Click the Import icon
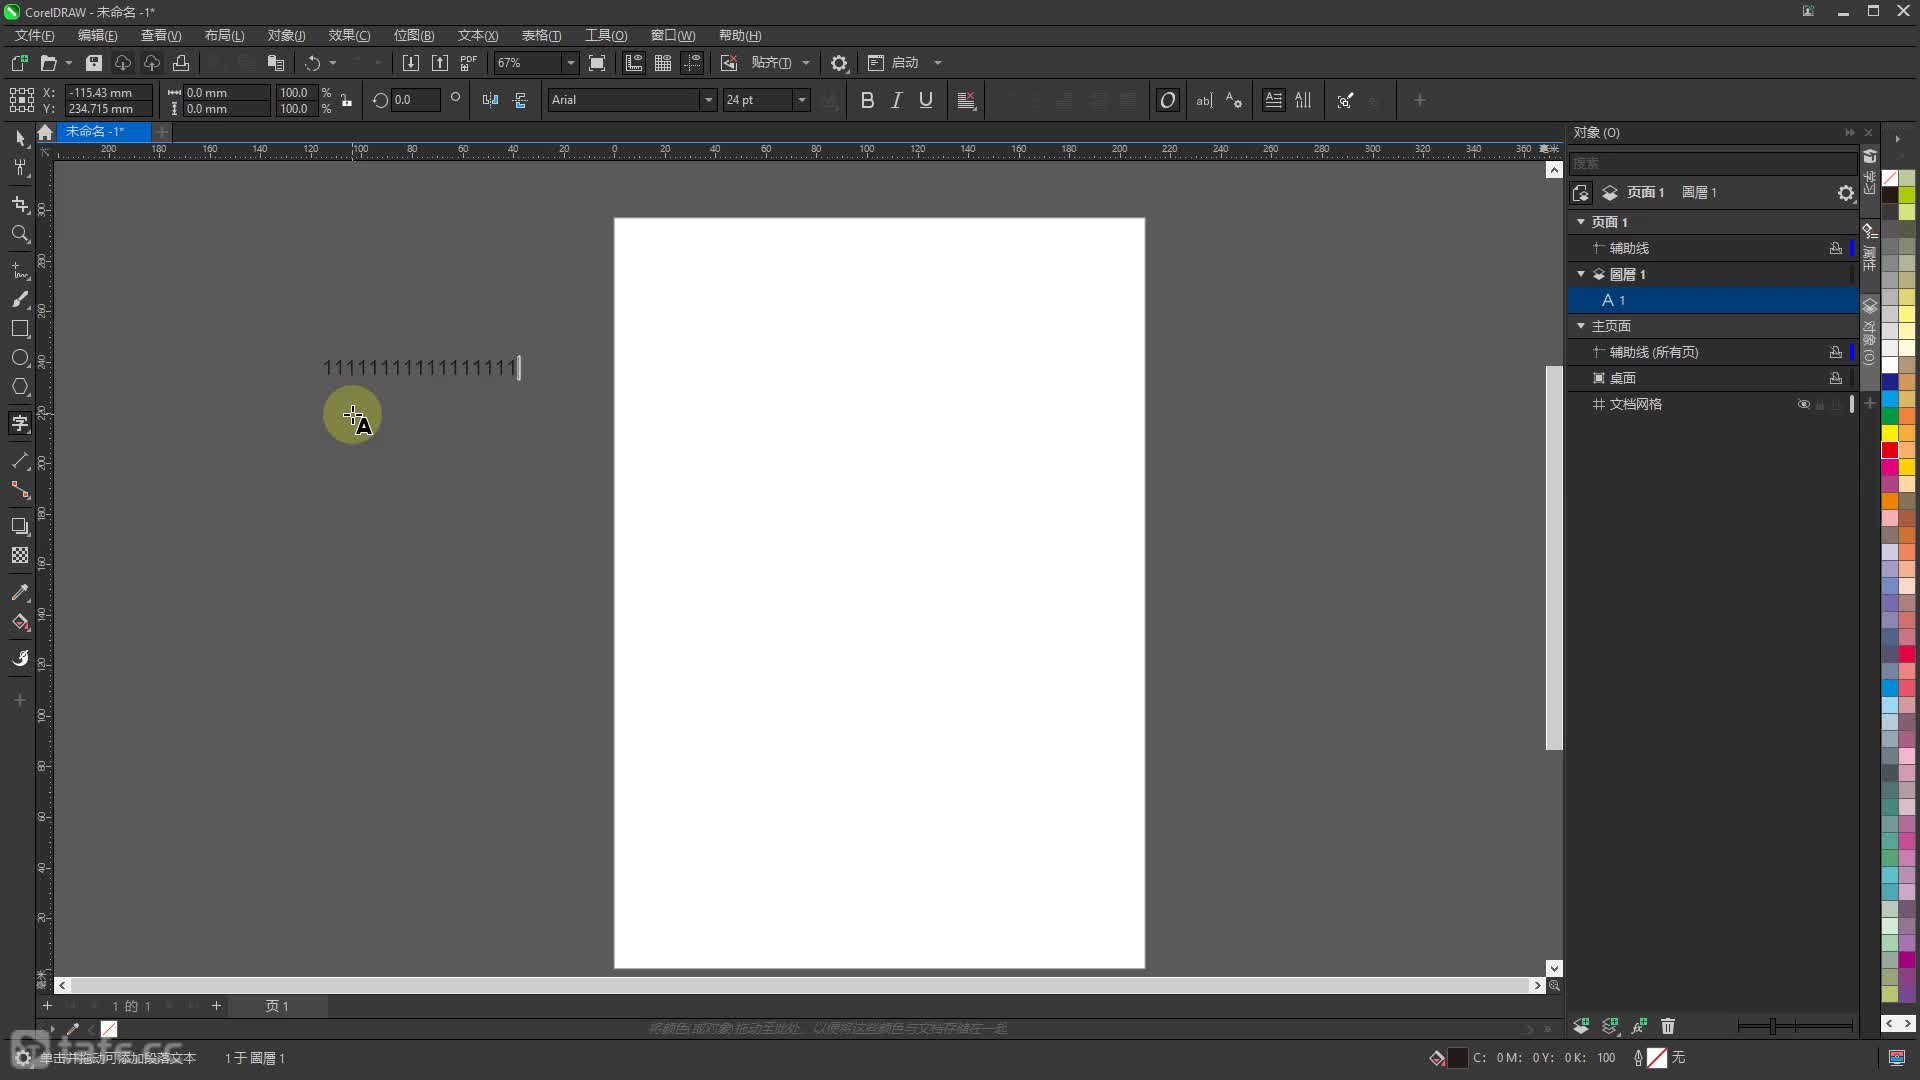The image size is (1920, 1080). 410,63
